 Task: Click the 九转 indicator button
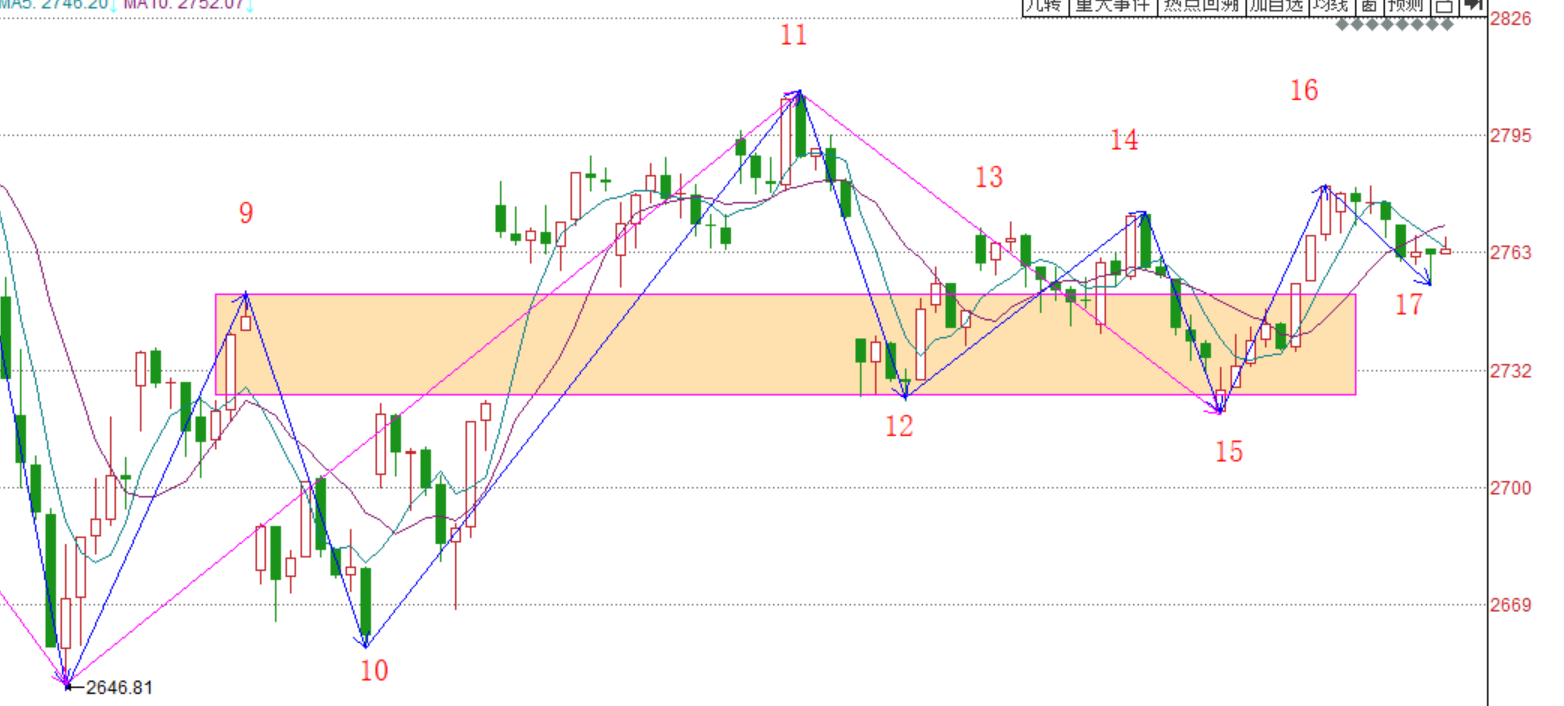(1044, 6)
